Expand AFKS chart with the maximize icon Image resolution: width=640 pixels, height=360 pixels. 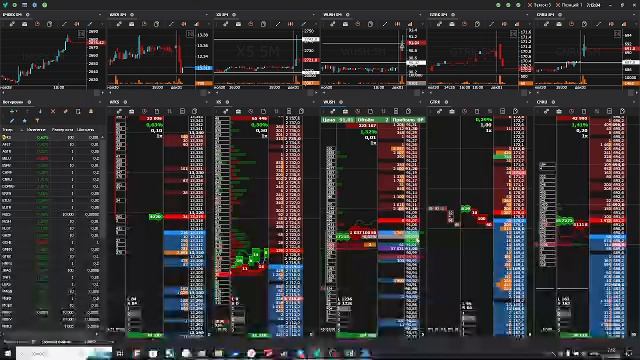click(190, 34)
